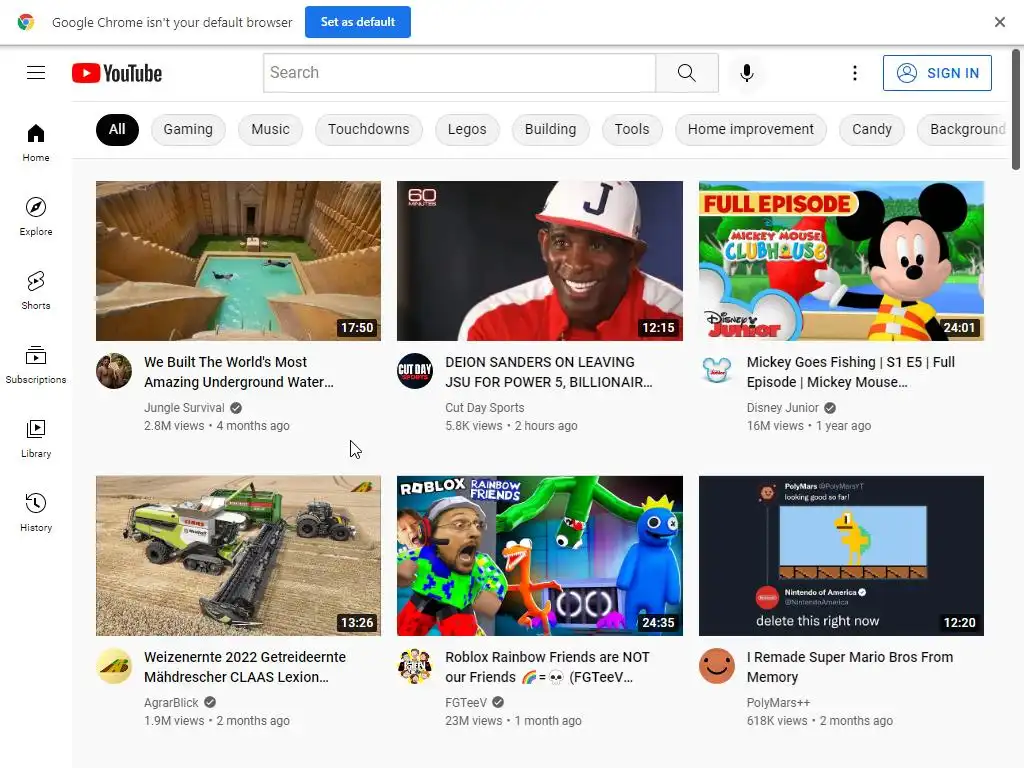Open 'I Remade Super Mario Bros' title

point(850,667)
